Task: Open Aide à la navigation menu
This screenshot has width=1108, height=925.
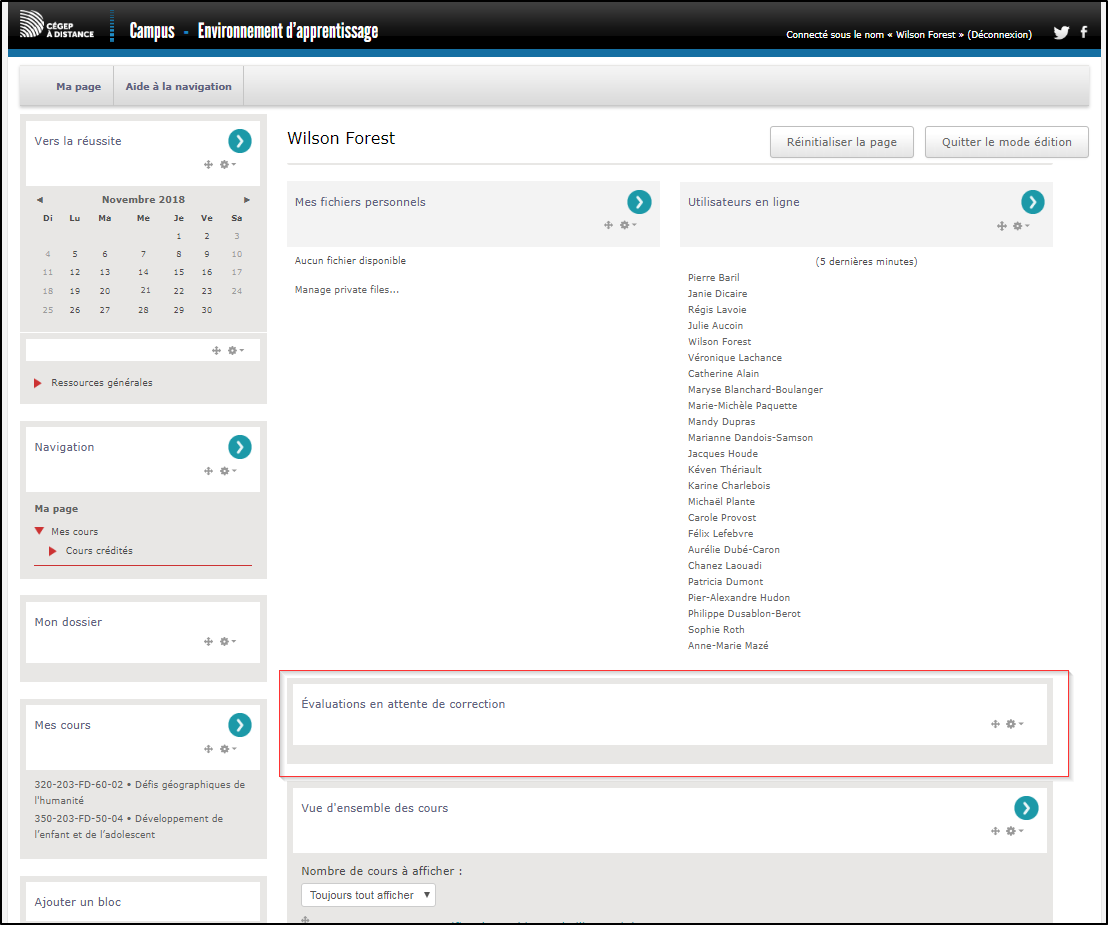Action: click(x=178, y=87)
